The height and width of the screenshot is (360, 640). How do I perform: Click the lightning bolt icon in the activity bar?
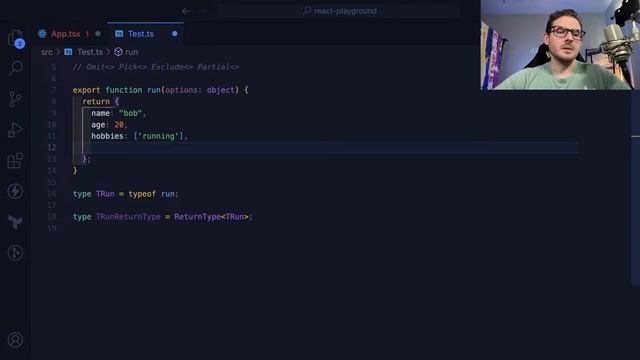click(15, 191)
